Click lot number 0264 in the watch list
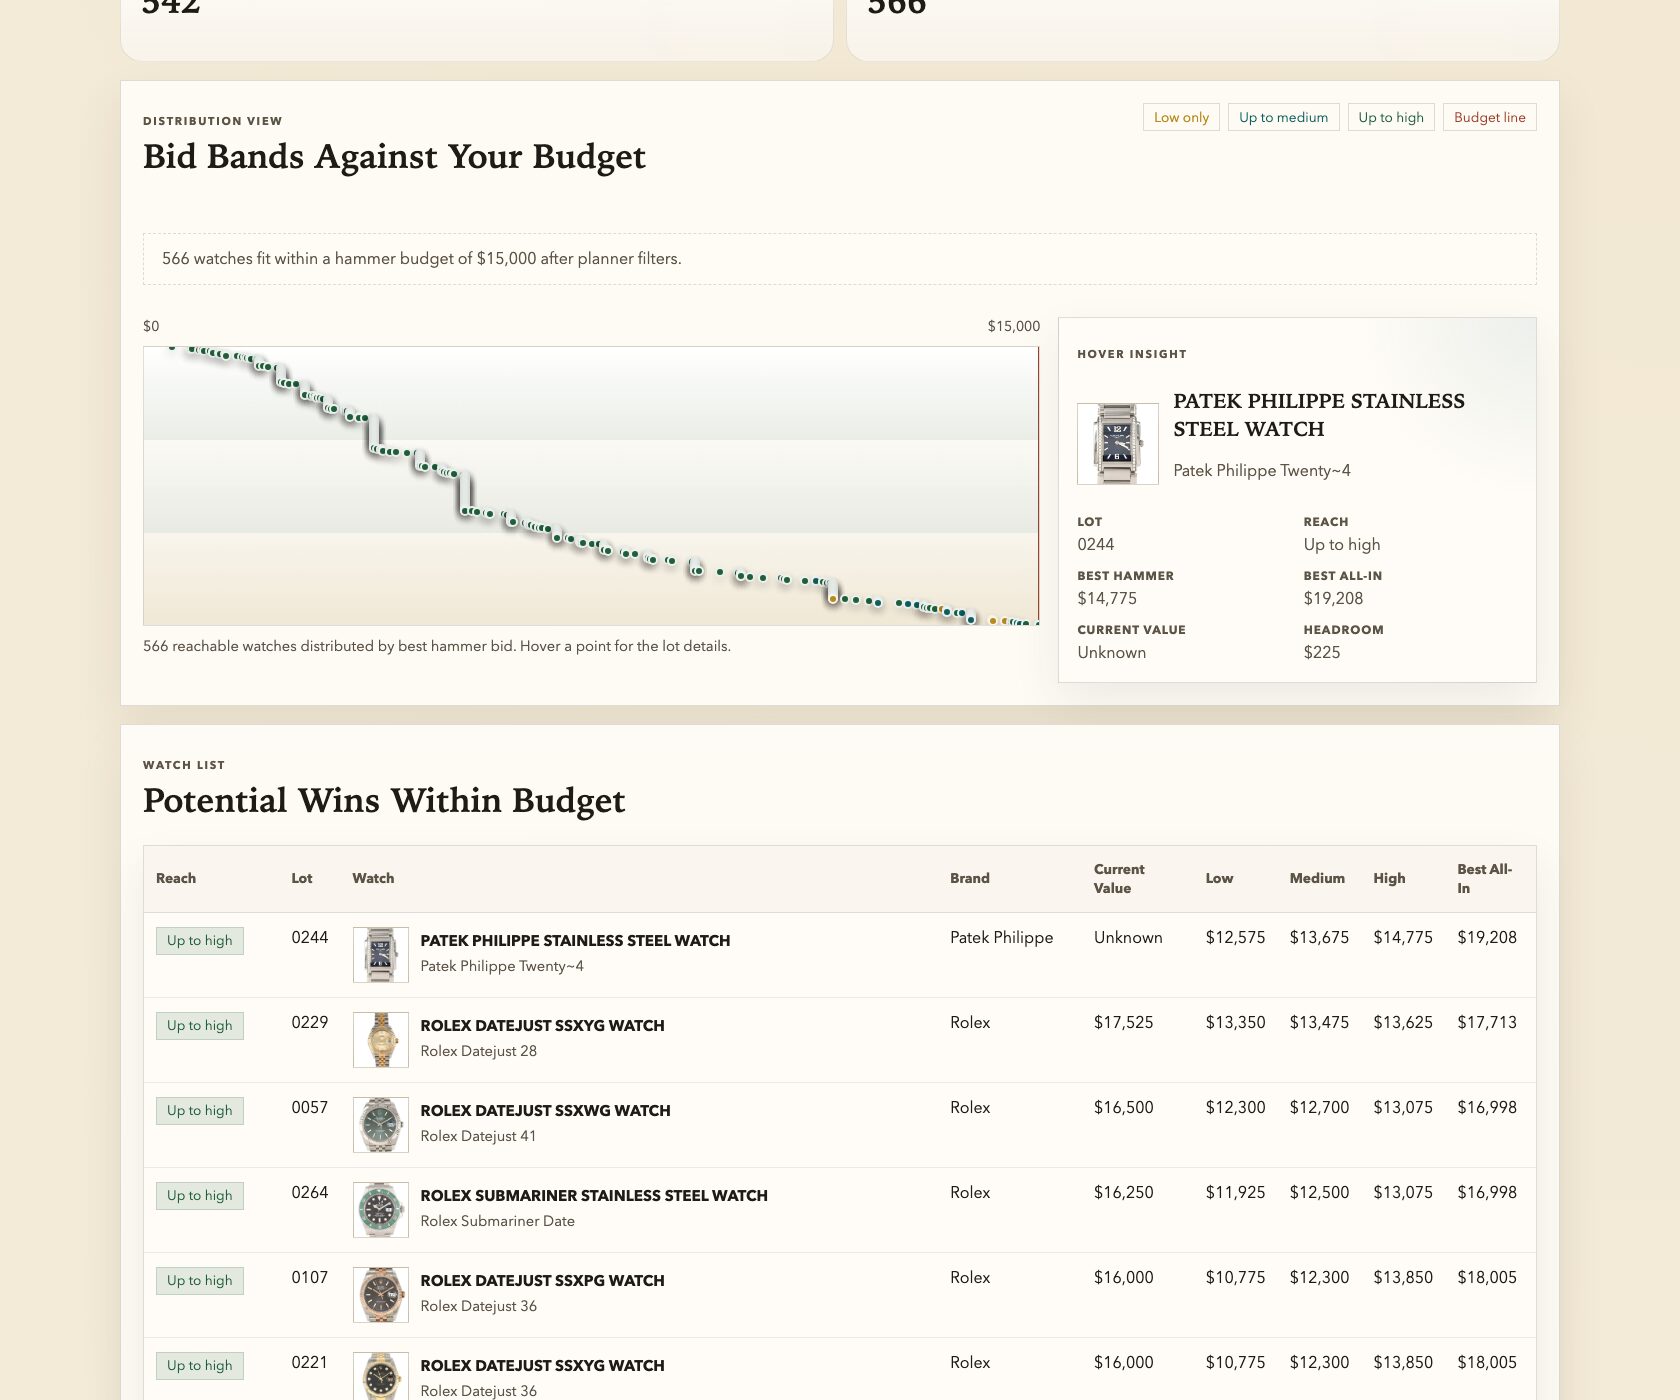This screenshot has width=1680, height=1400. click(x=309, y=1192)
